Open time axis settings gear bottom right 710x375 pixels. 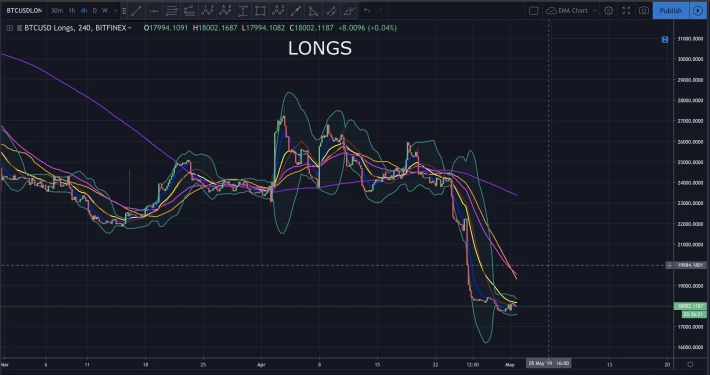point(690,364)
